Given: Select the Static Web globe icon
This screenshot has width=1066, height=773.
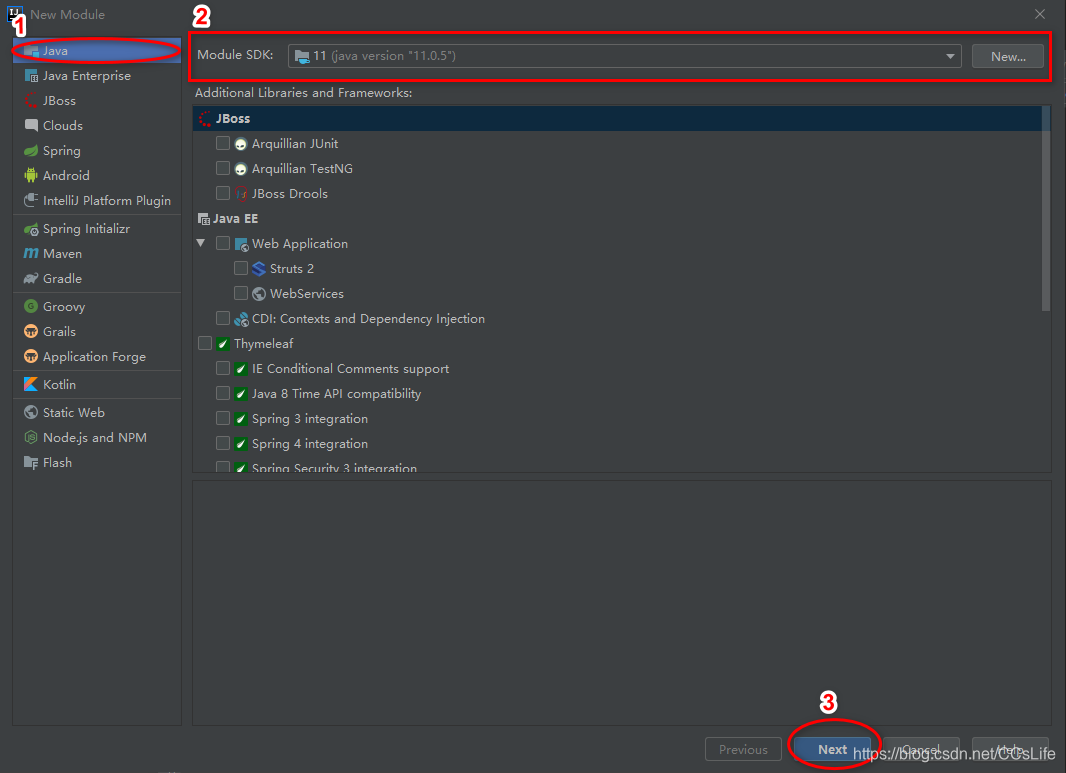Looking at the screenshot, I should tap(31, 413).
